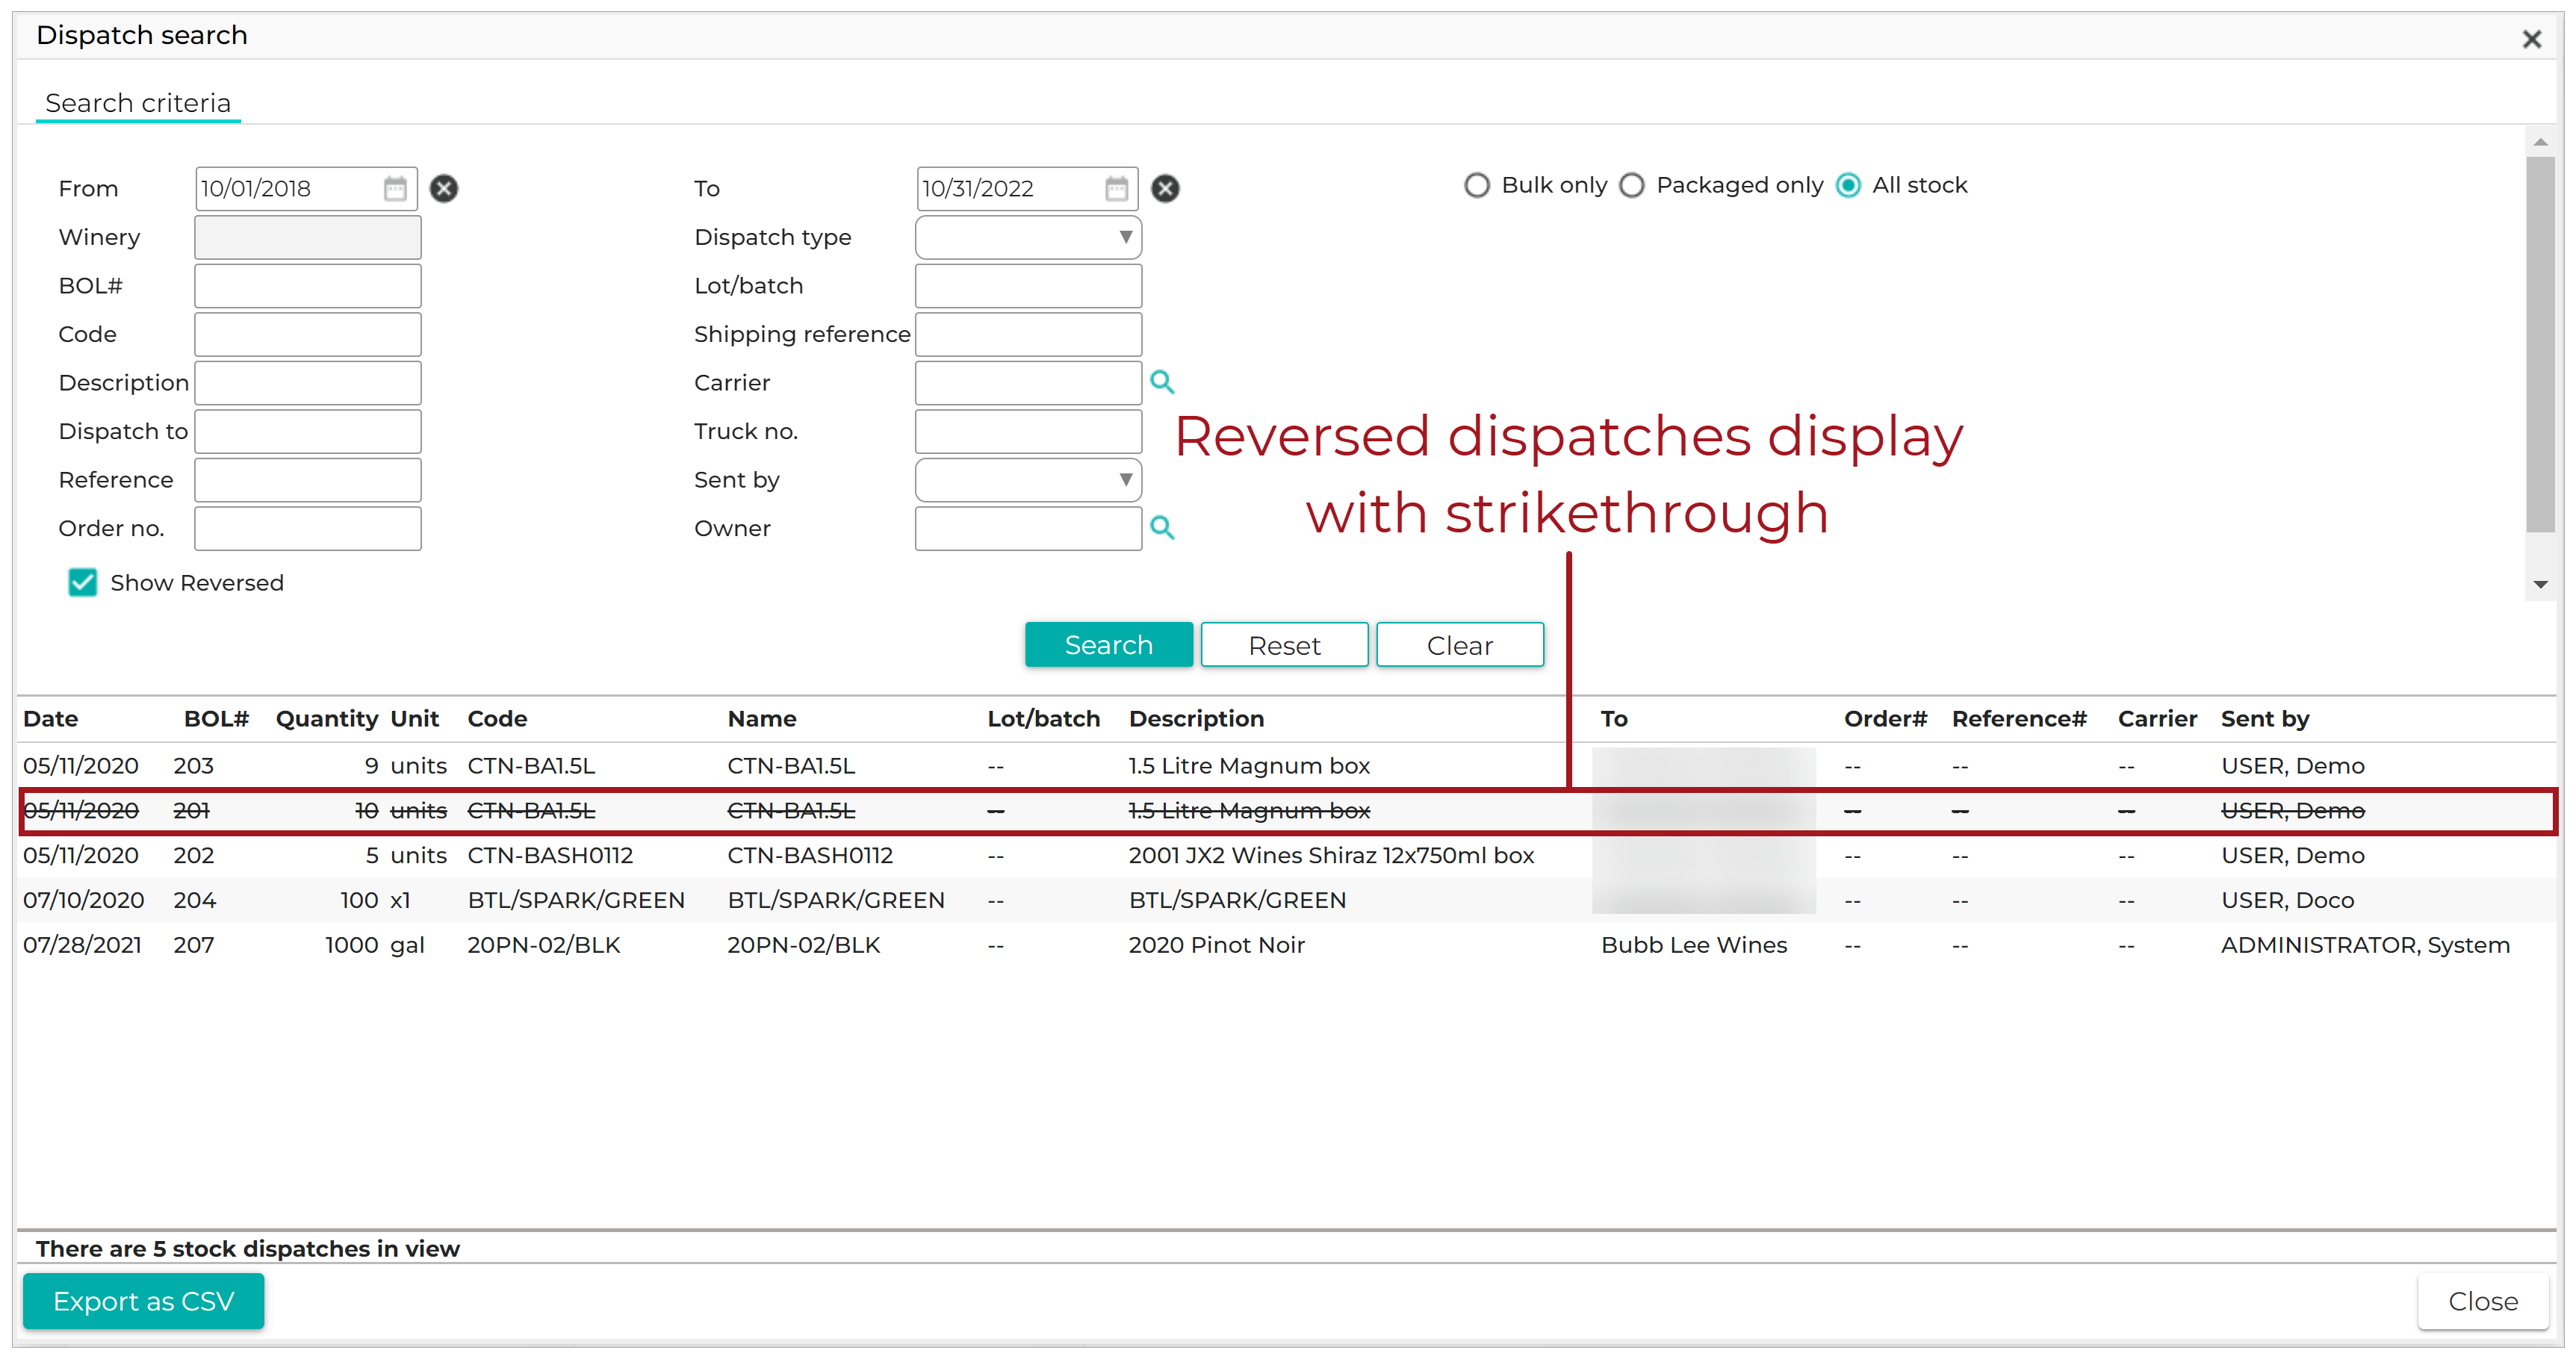
Task: Open the To date calendar picker
Action: 1116,188
